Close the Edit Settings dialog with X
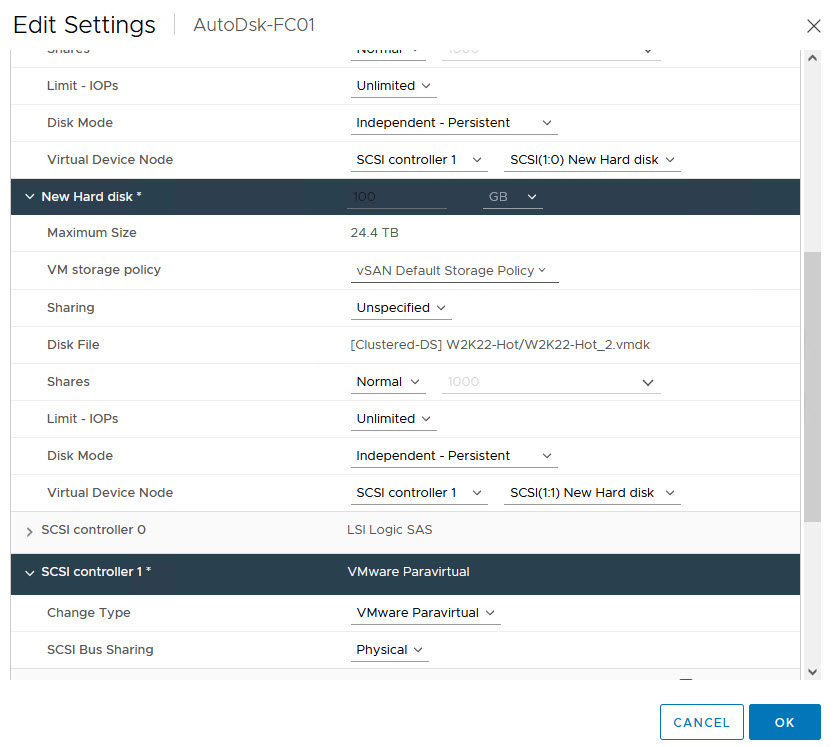Screen dimensions: 834x747 tap(813, 26)
